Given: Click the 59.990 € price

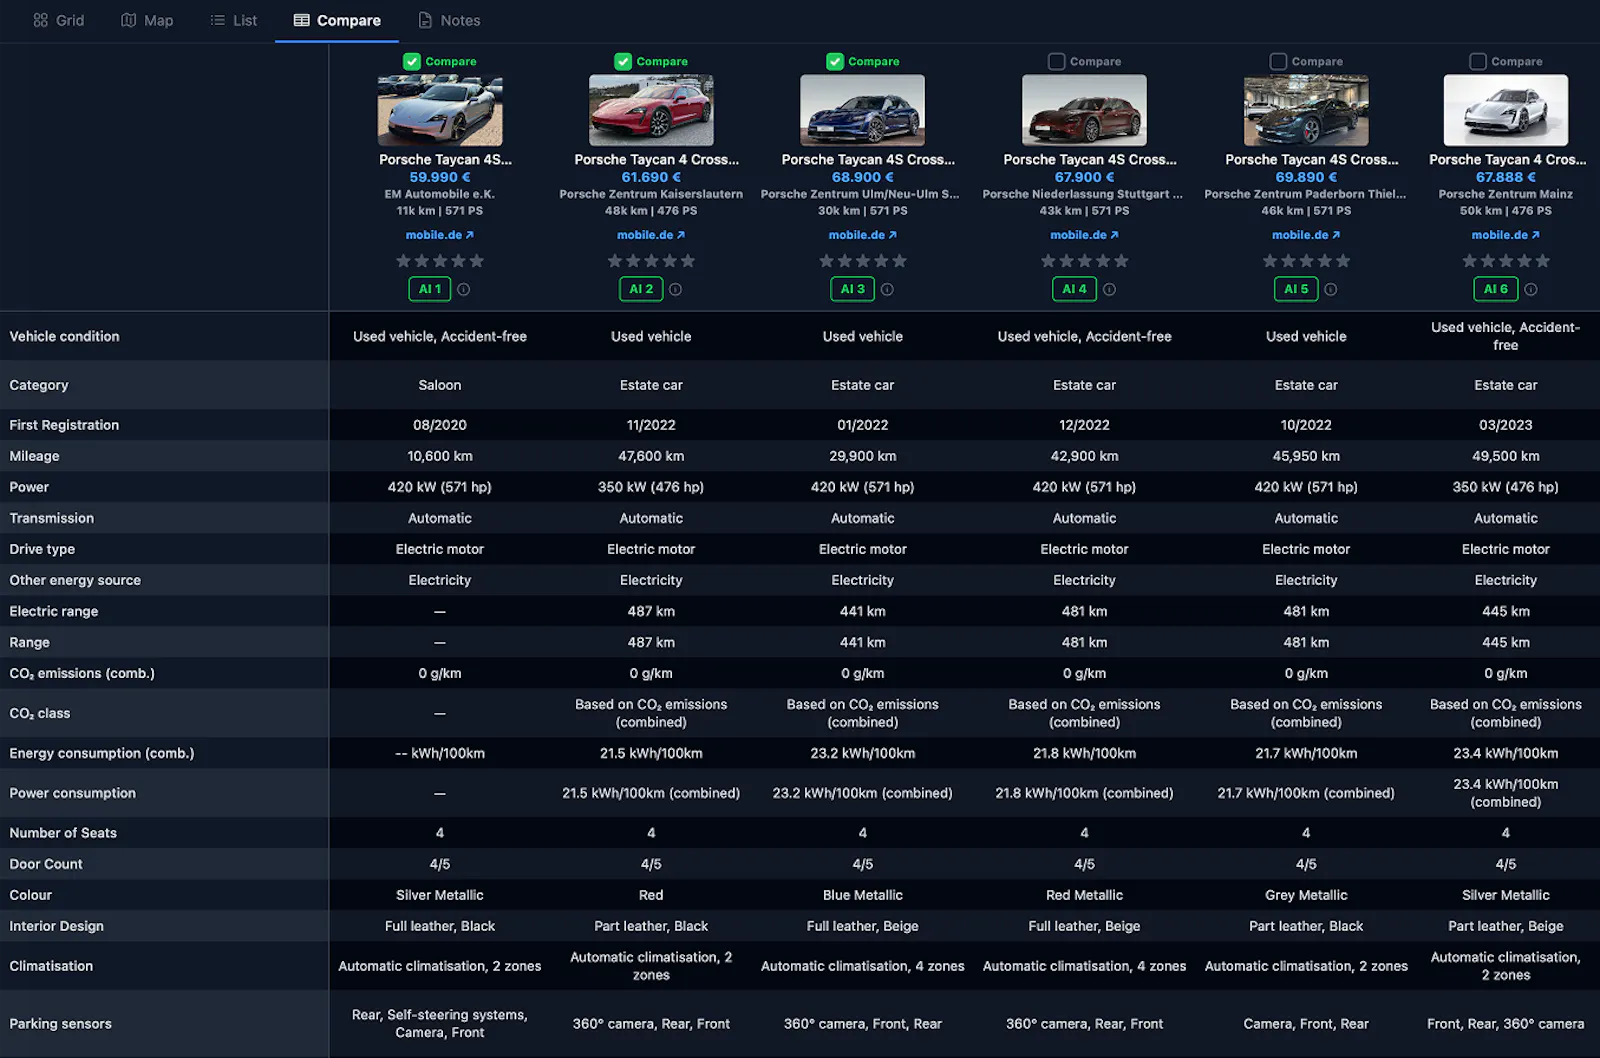Looking at the screenshot, I should [x=440, y=177].
